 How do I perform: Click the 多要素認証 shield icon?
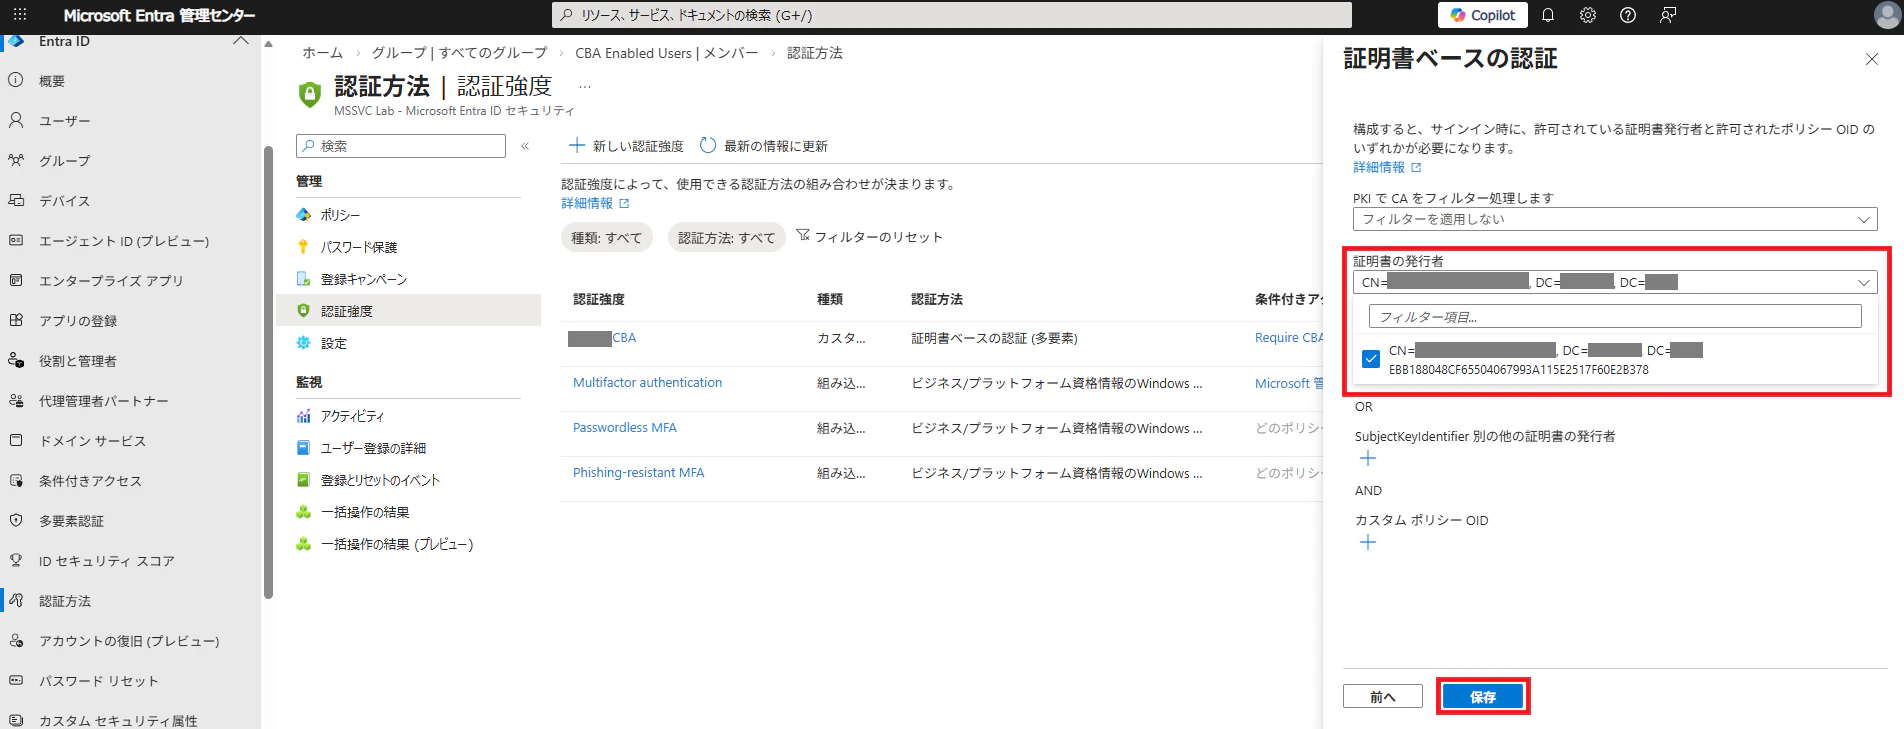point(16,520)
